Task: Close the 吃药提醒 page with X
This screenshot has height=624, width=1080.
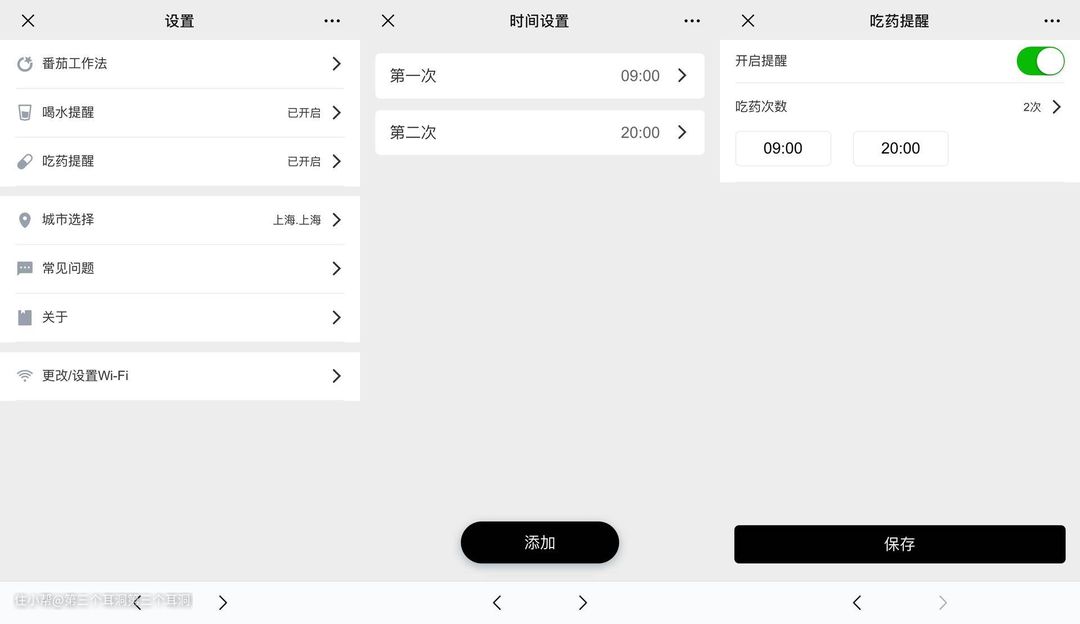Action: coord(748,21)
